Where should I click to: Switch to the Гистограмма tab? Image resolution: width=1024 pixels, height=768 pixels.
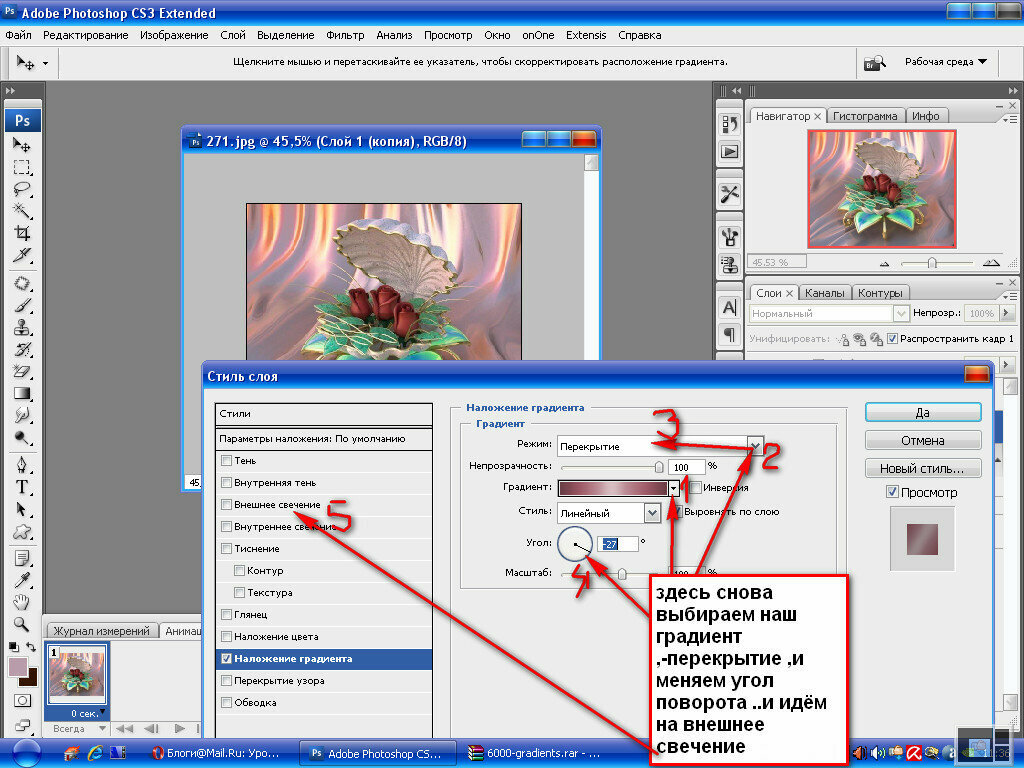pos(865,116)
